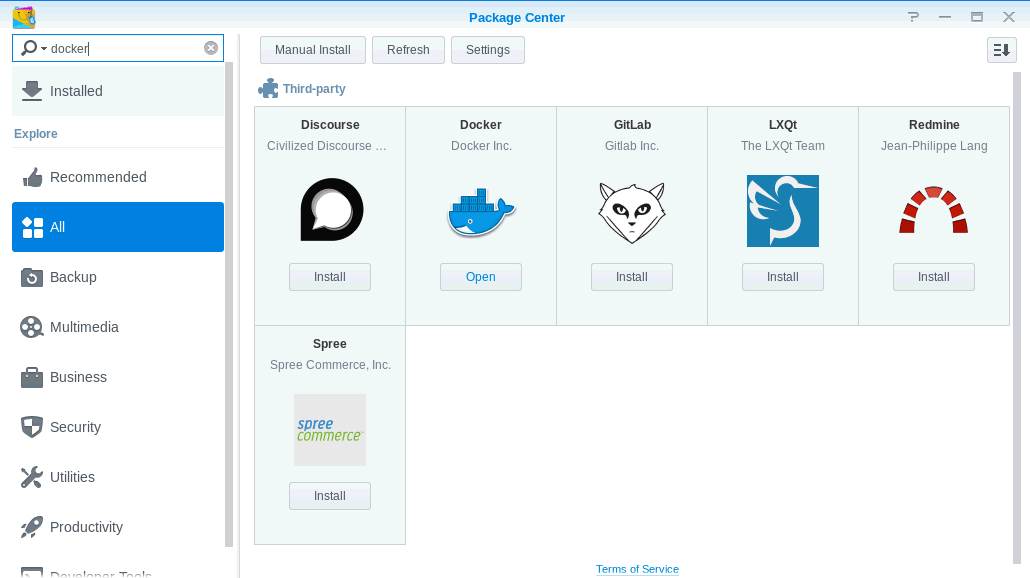Click the GitLab fox logo
The height and width of the screenshot is (578, 1030).
pyautogui.click(x=631, y=211)
